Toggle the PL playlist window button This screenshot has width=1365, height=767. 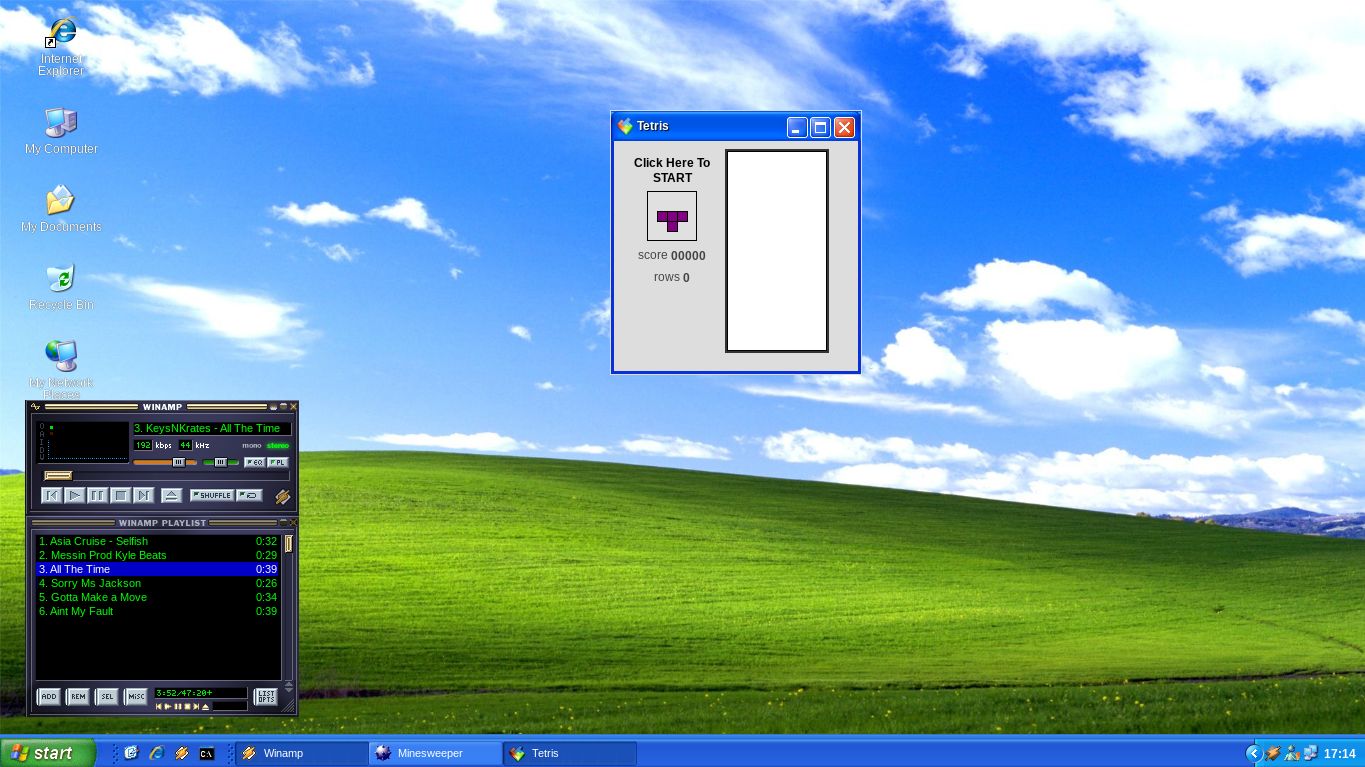(278, 462)
